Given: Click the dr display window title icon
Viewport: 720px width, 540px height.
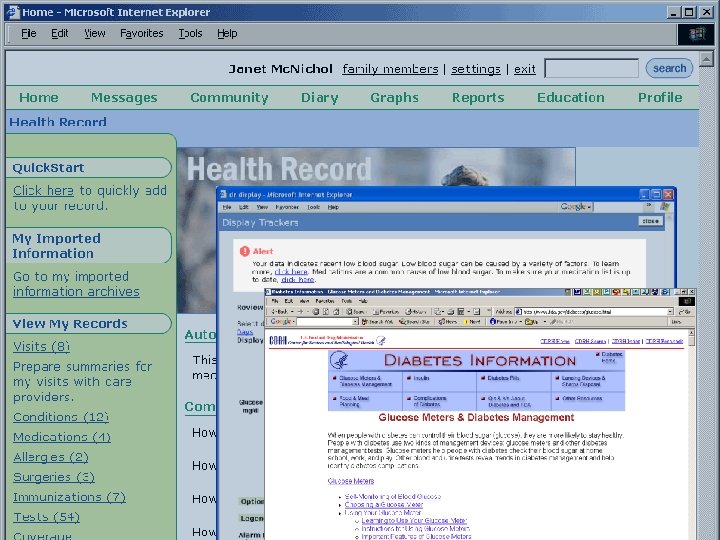Looking at the screenshot, I should 224,194.
